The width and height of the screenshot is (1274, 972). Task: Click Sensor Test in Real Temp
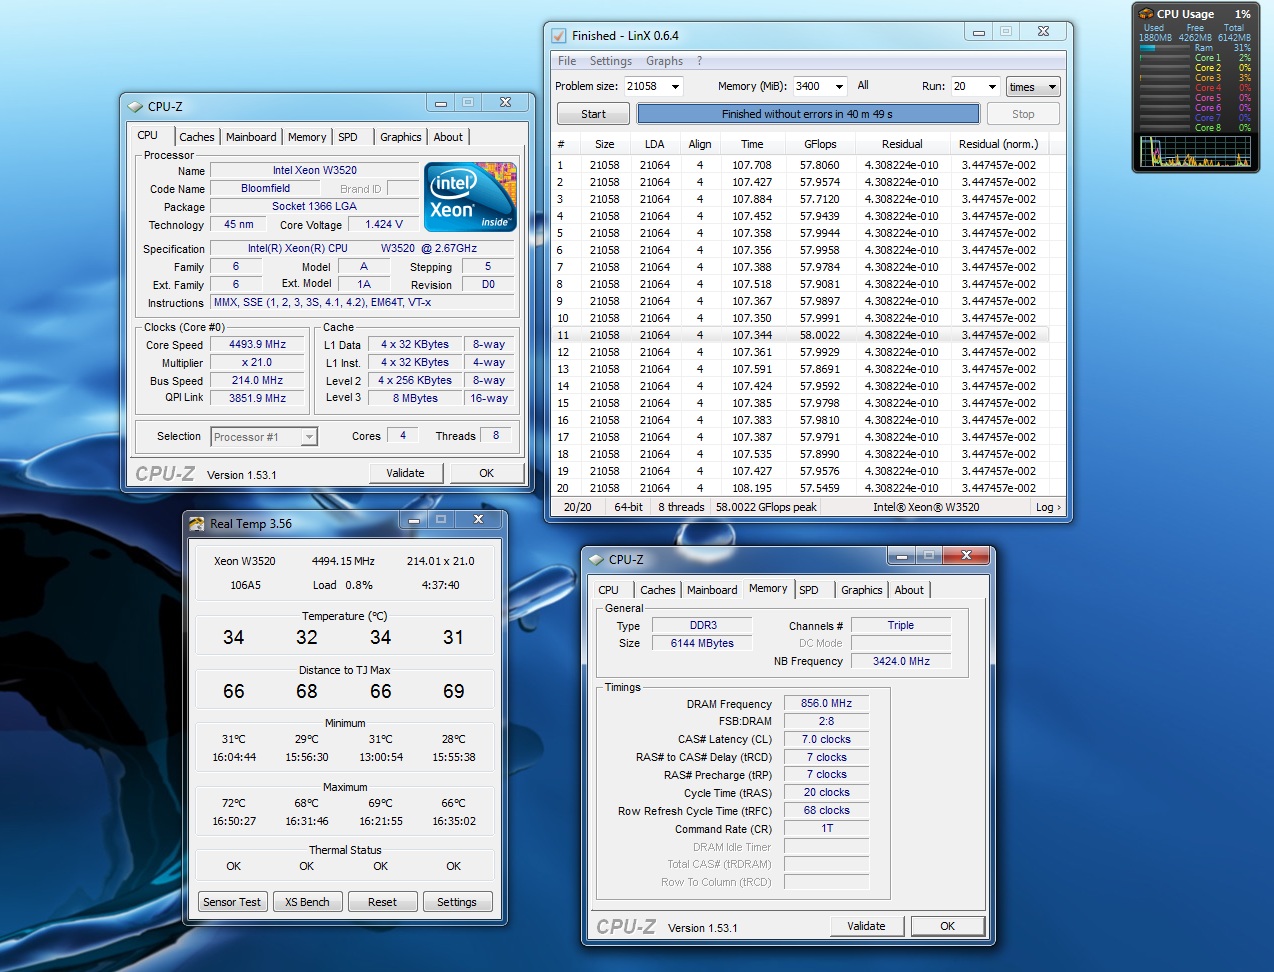tap(232, 902)
